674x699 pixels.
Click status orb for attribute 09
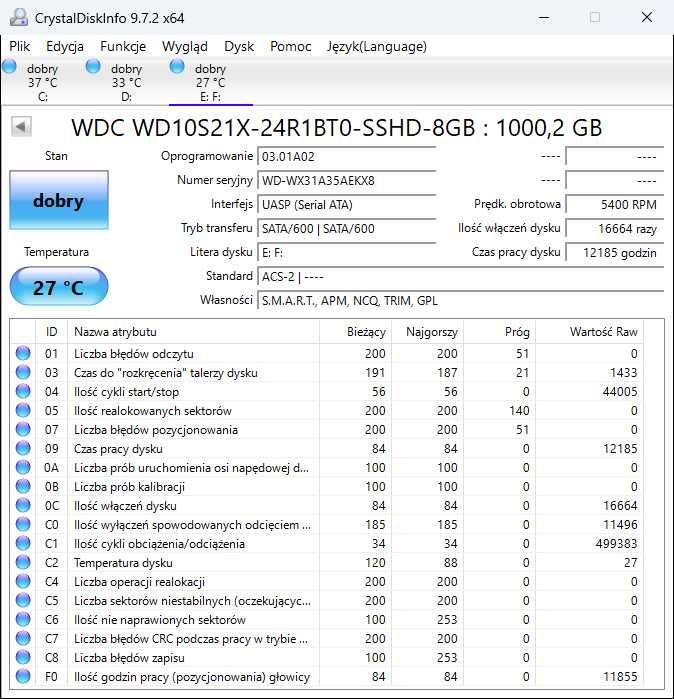coord(23,448)
